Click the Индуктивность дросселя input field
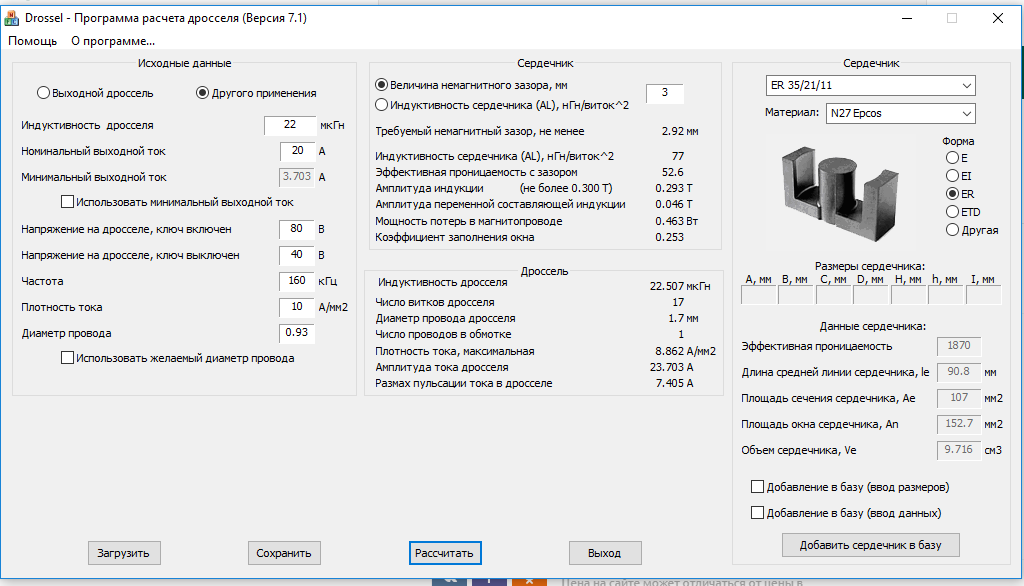Image resolution: width=1024 pixels, height=586 pixels. tap(290, 125)
